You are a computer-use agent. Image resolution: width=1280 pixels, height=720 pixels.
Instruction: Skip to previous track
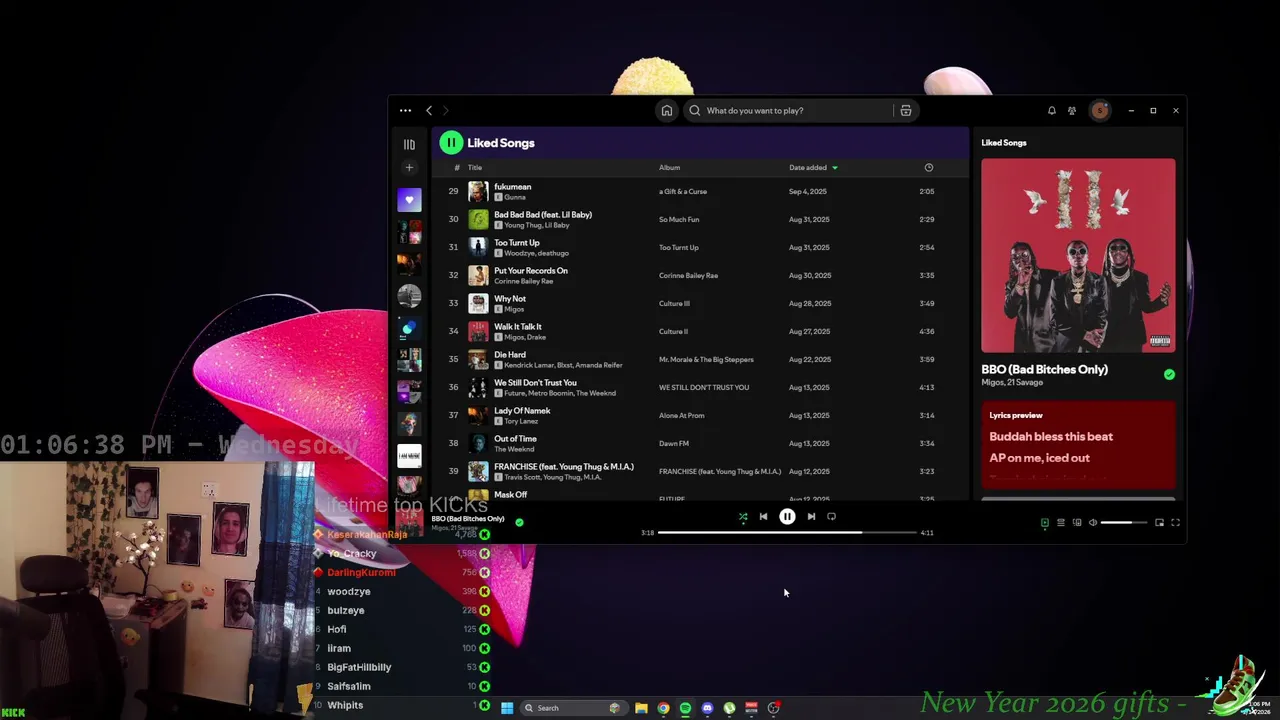(x=763, y=517)
